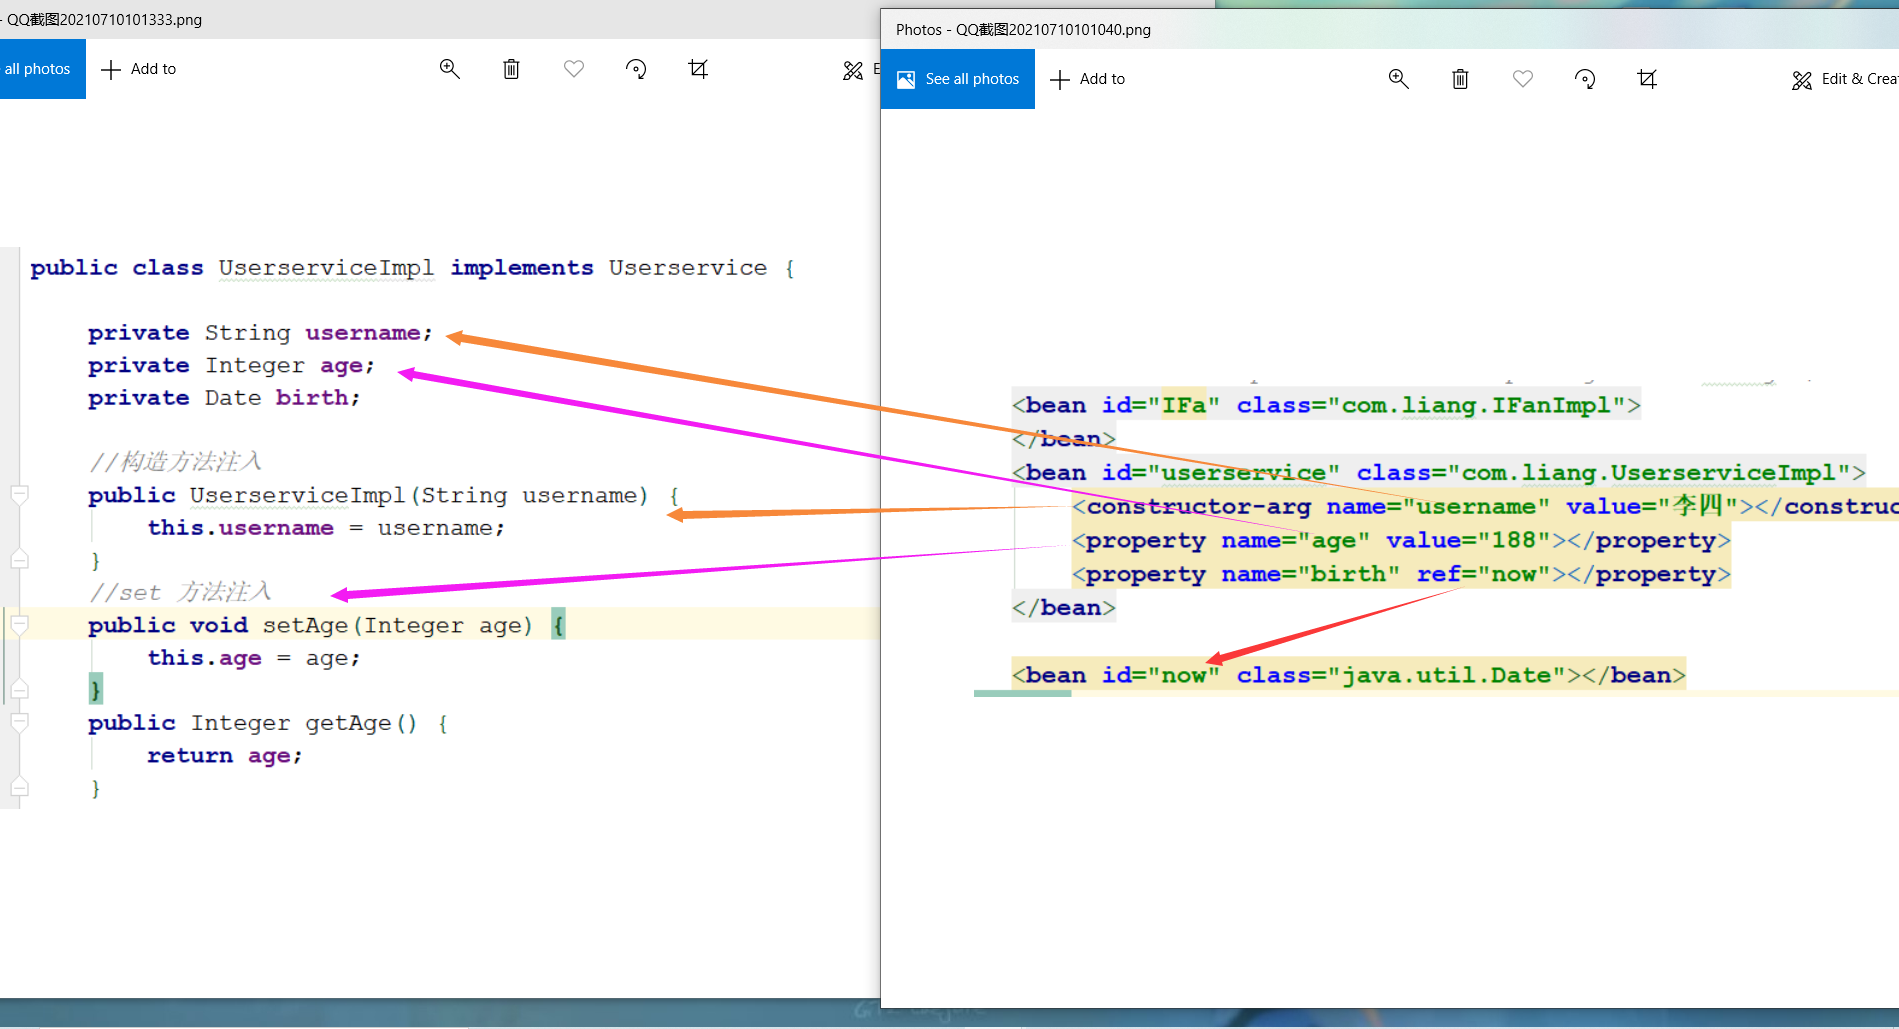Click 'all photos' button in left Photos window

[x=43, y=69]
